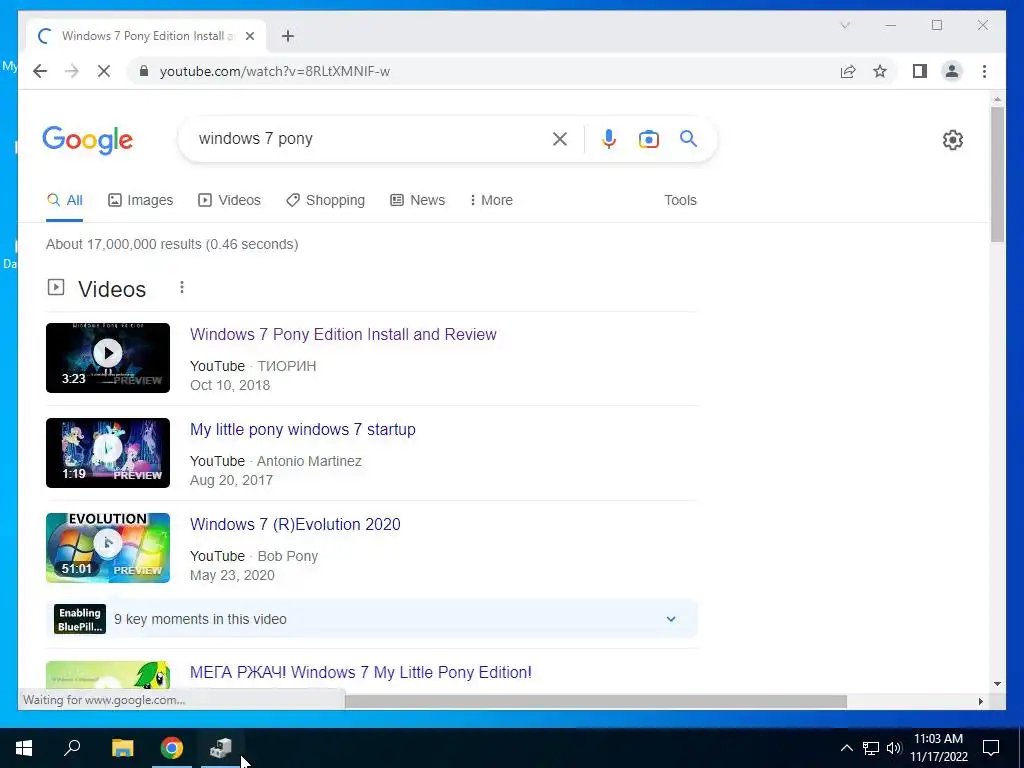Start voice search with the microphone icon
The height and width of the screenshot is (768, 1024).
tap(609, 138)
